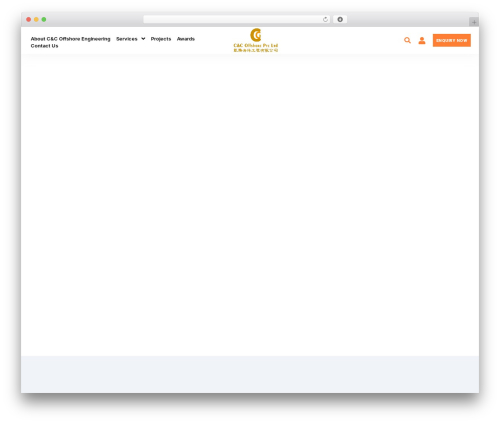The image size is (500, 423).
Task: Open the search magnifier icon
Action: 407,40
